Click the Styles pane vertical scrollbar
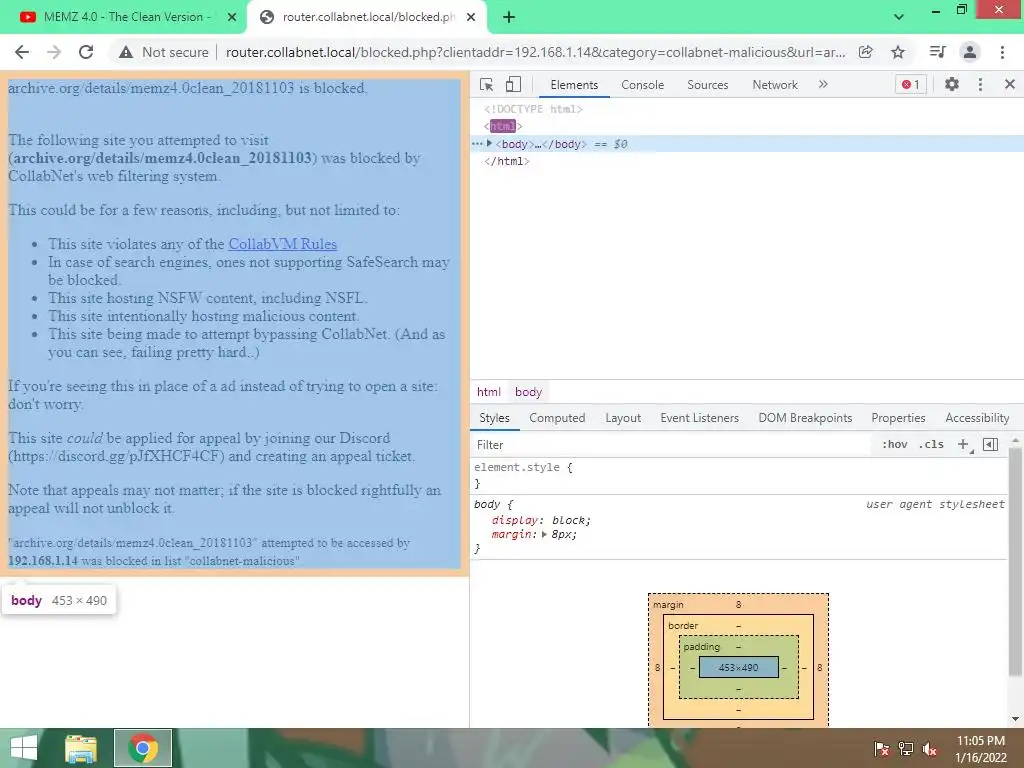 [1015, 562]
